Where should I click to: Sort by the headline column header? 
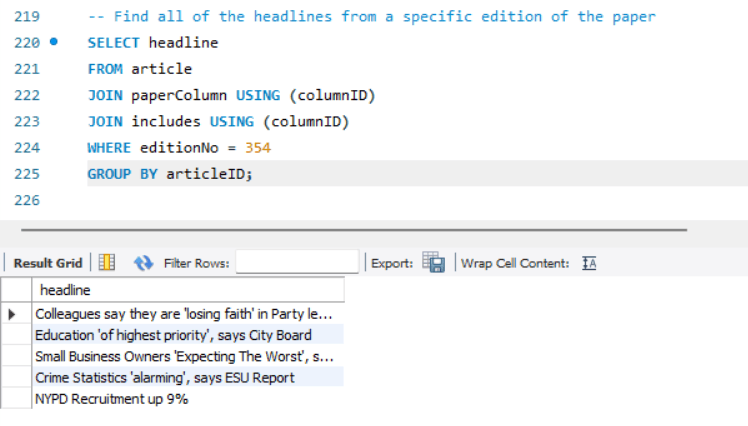(188, 290)
